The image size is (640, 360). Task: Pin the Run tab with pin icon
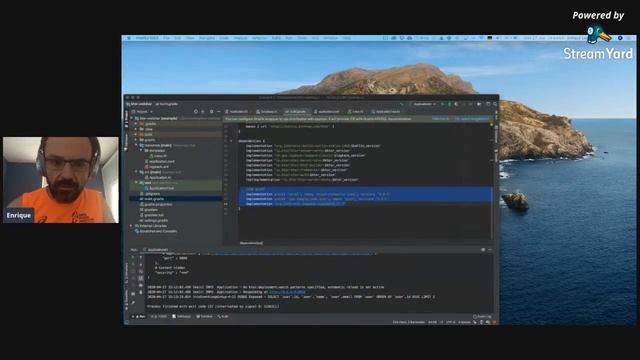(133, 302)
